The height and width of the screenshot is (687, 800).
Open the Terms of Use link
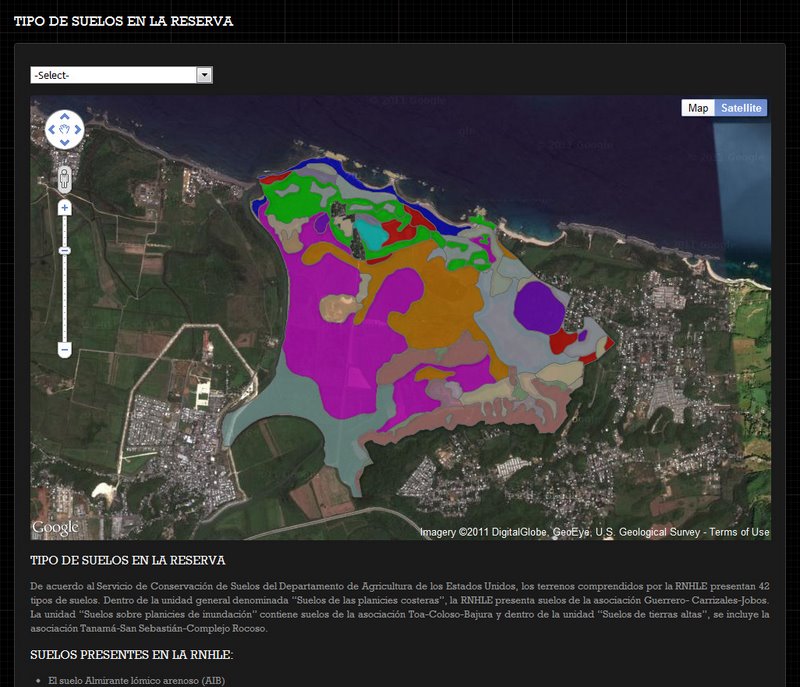[739, 532]
